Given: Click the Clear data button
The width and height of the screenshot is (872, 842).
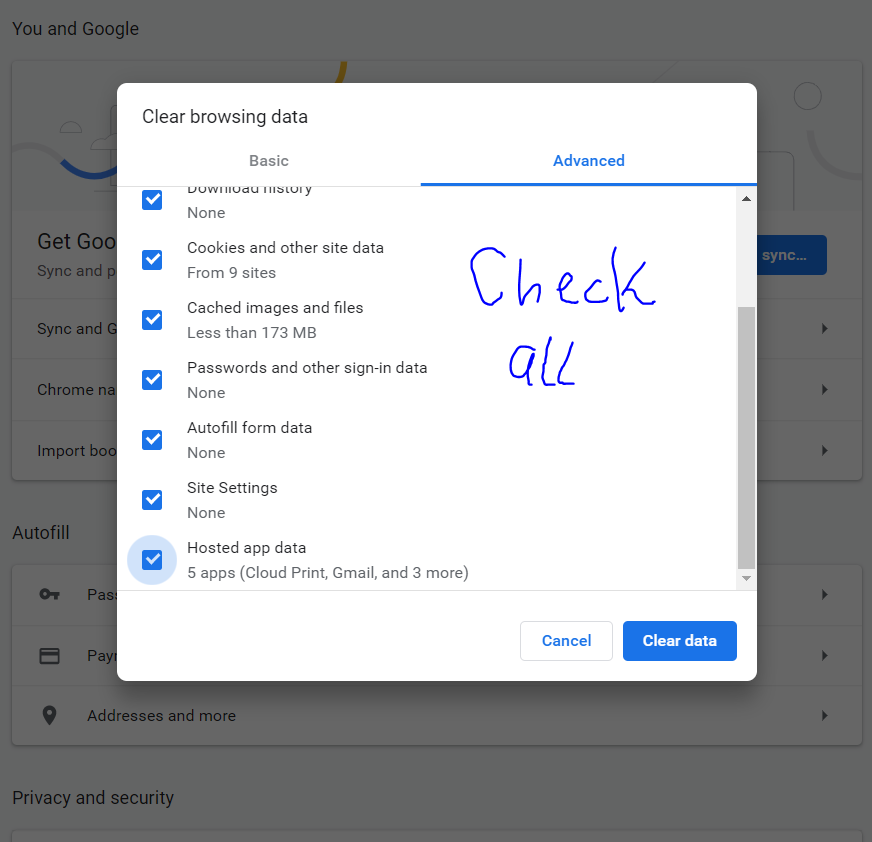Looking at the screenshot, I should click(680, 641).
